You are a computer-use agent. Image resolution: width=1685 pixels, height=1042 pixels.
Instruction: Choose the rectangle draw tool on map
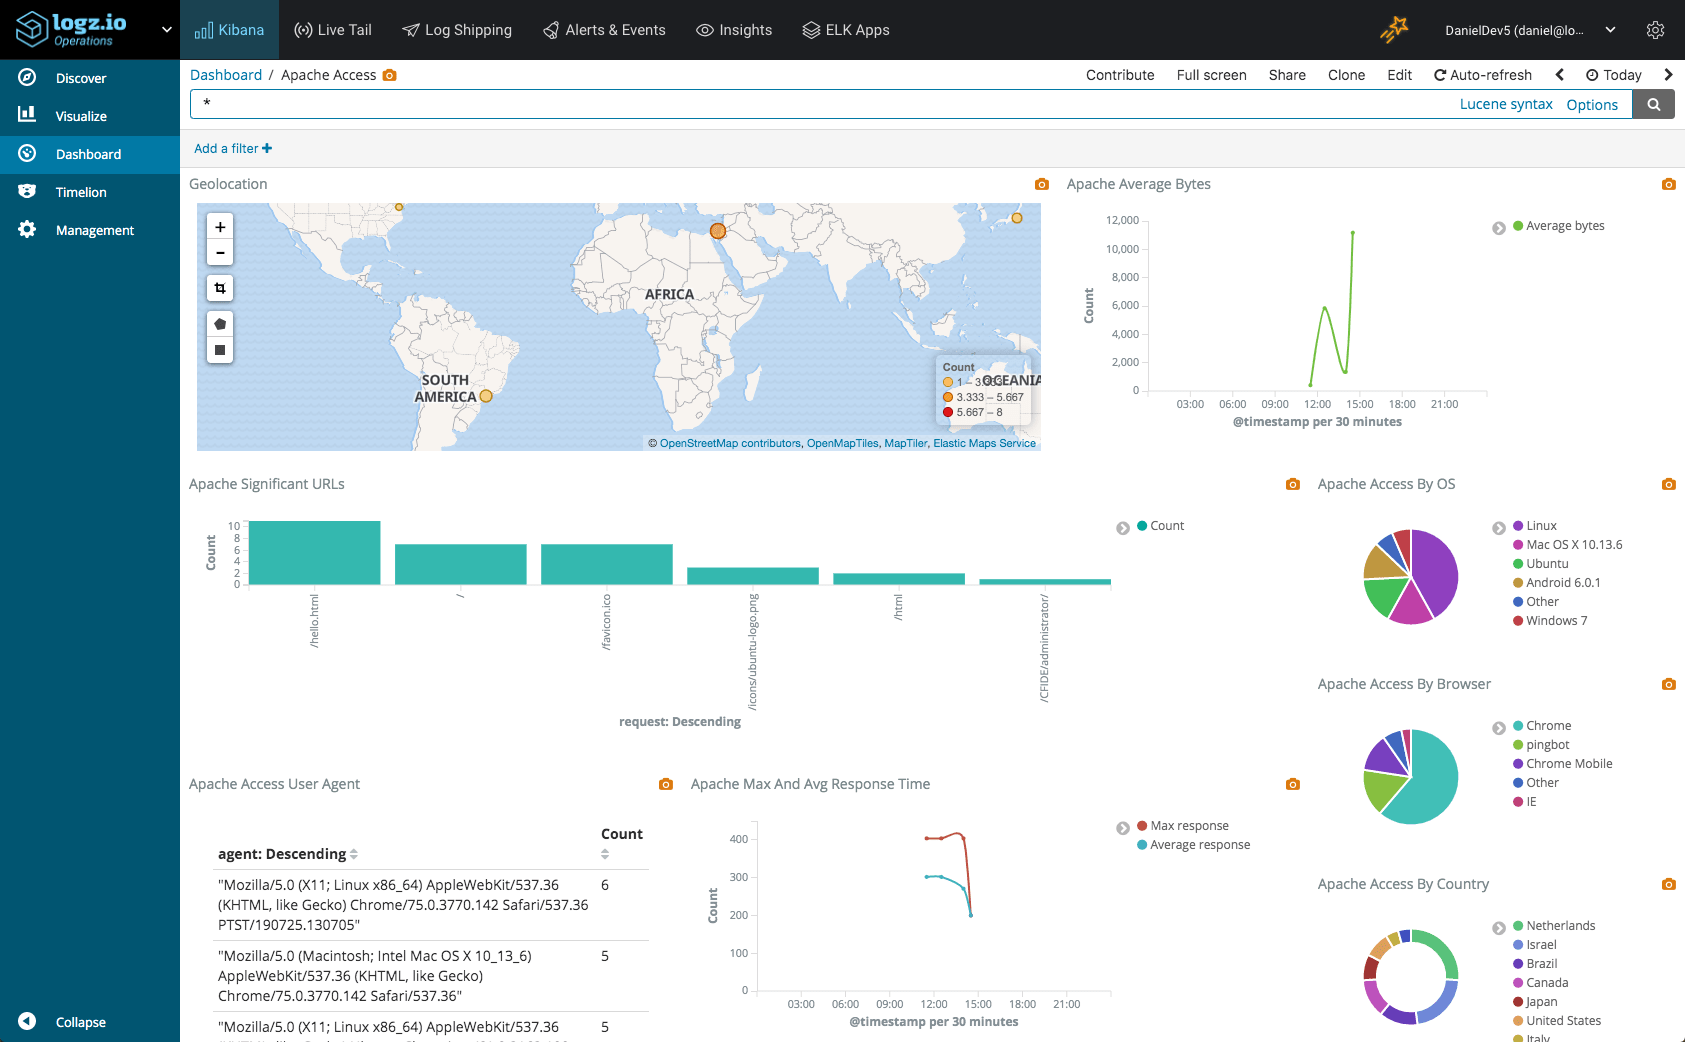(220, 350)
